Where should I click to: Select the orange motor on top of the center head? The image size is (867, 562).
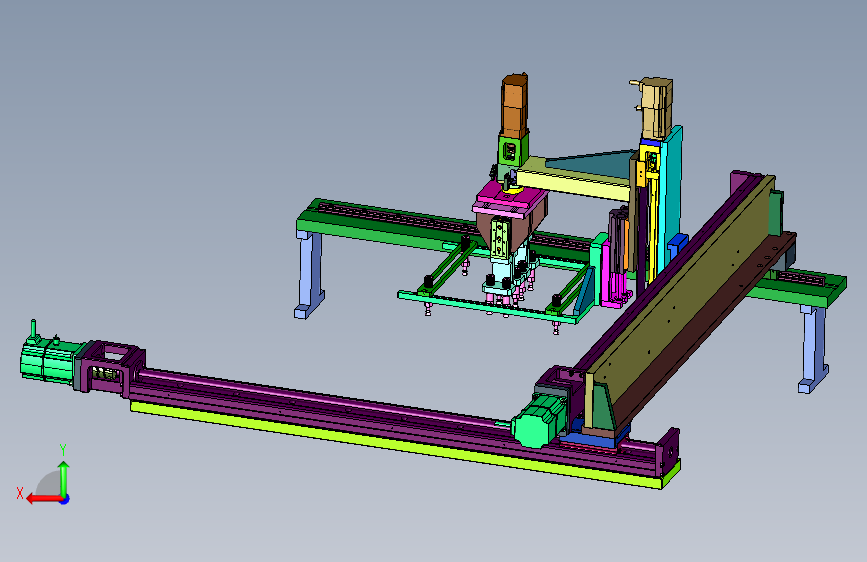pyautogui.click(x=514, y=105)
